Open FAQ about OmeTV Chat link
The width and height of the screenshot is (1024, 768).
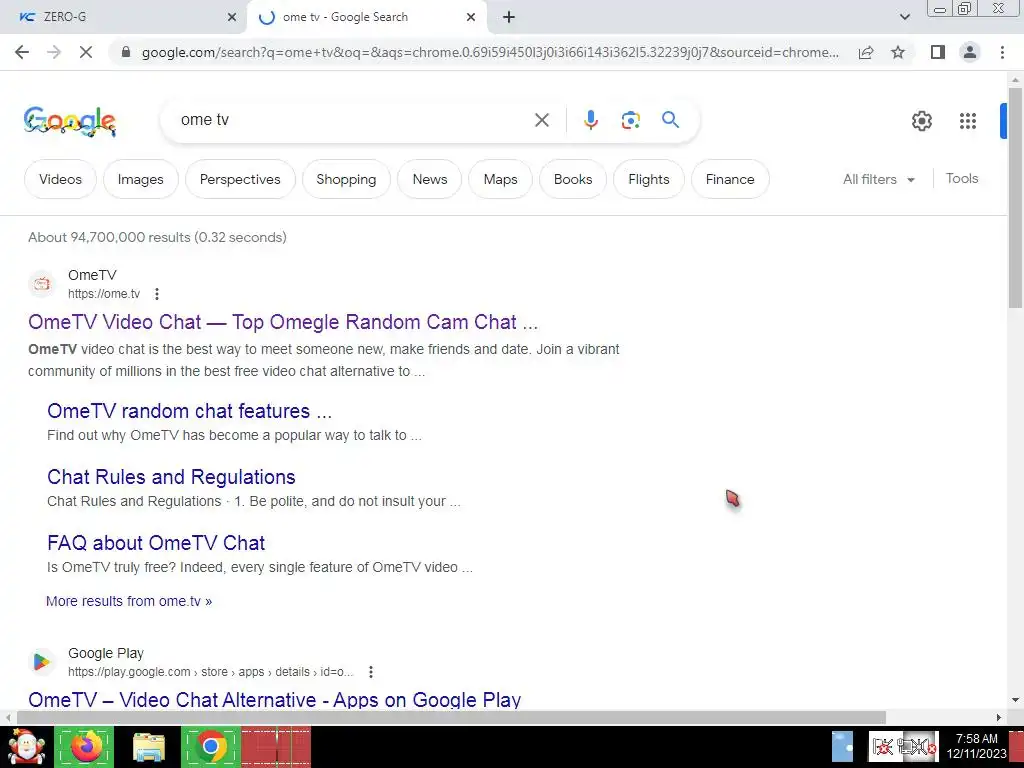(156, 543)
